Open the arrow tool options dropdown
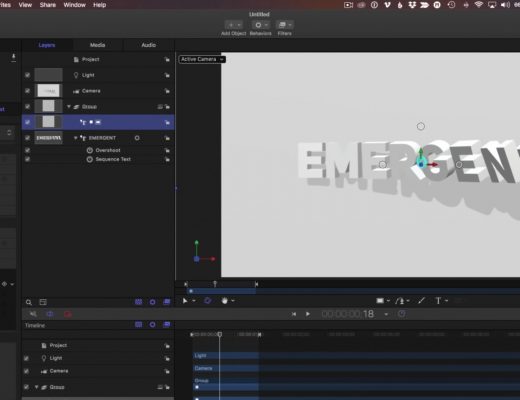This screenshot has width=520, height=400. point(194,301)
